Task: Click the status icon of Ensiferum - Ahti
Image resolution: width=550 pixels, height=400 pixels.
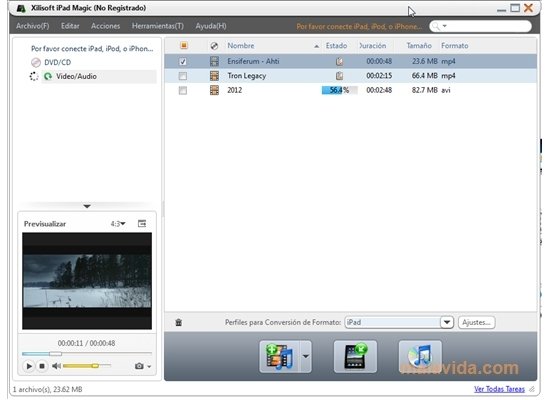Action: click(339, 61)
